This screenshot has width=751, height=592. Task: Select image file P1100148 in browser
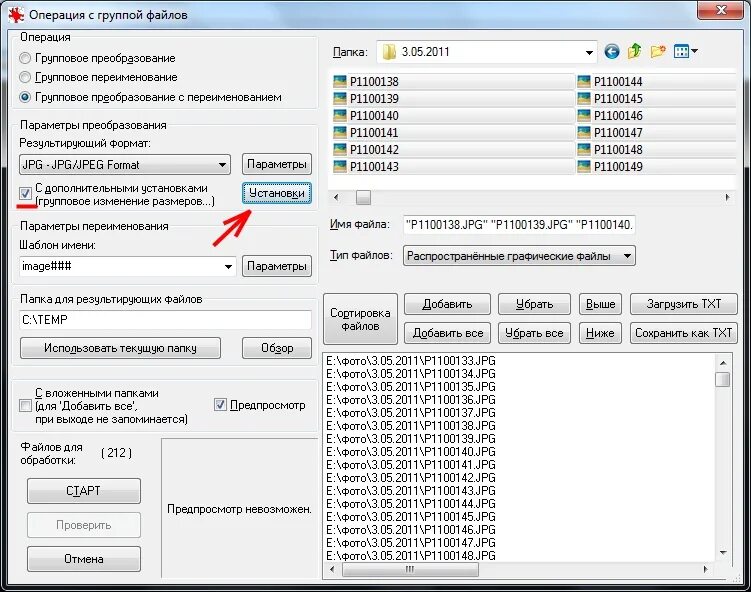click(610, 149)
